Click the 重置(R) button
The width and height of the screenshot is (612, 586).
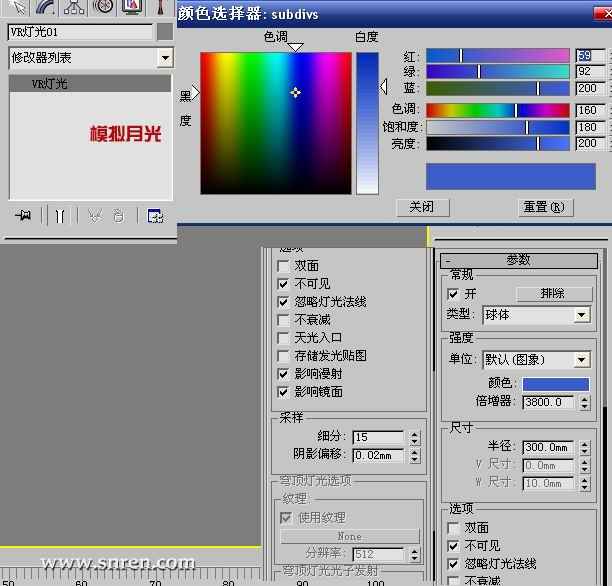[x=545, y=207]
